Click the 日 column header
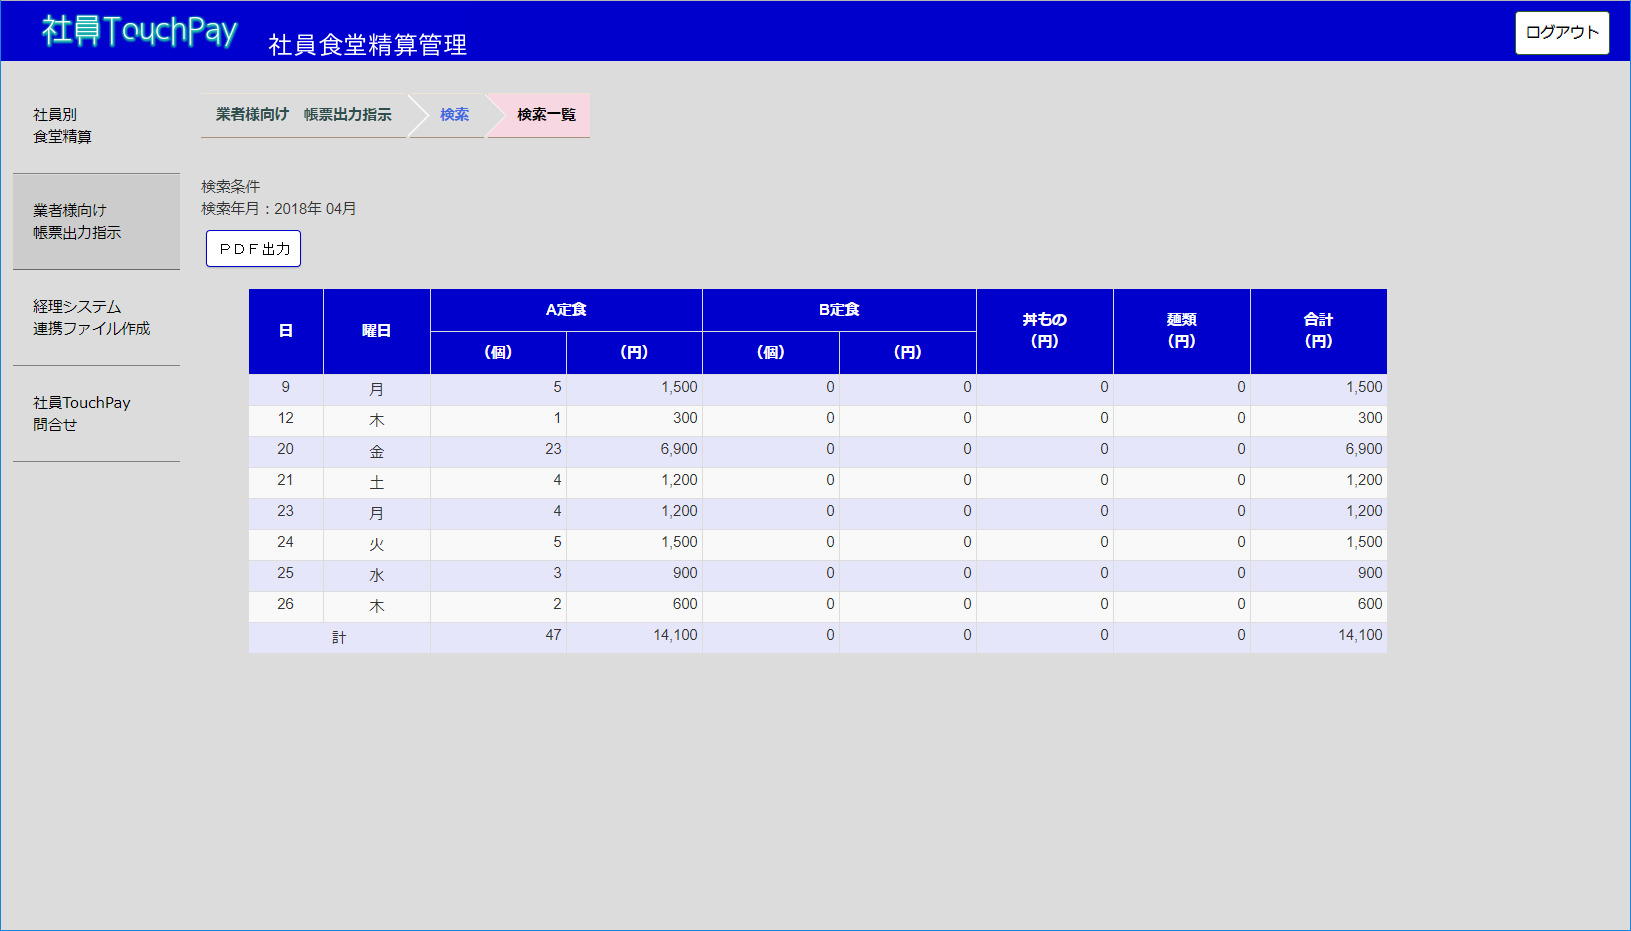Viewport: 1631px width, 931px height. click(x=286, y=331)
